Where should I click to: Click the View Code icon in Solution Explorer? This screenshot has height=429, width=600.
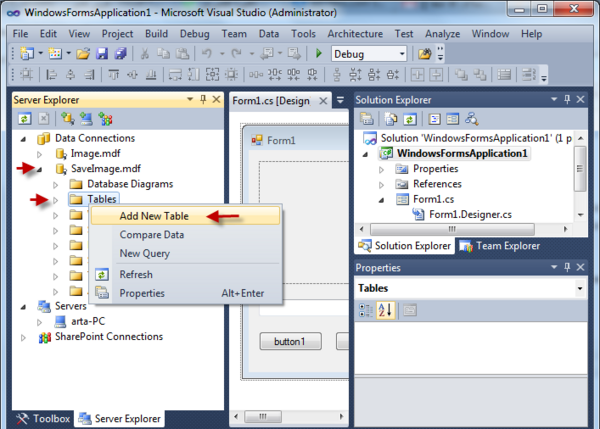tap(434, 119)
